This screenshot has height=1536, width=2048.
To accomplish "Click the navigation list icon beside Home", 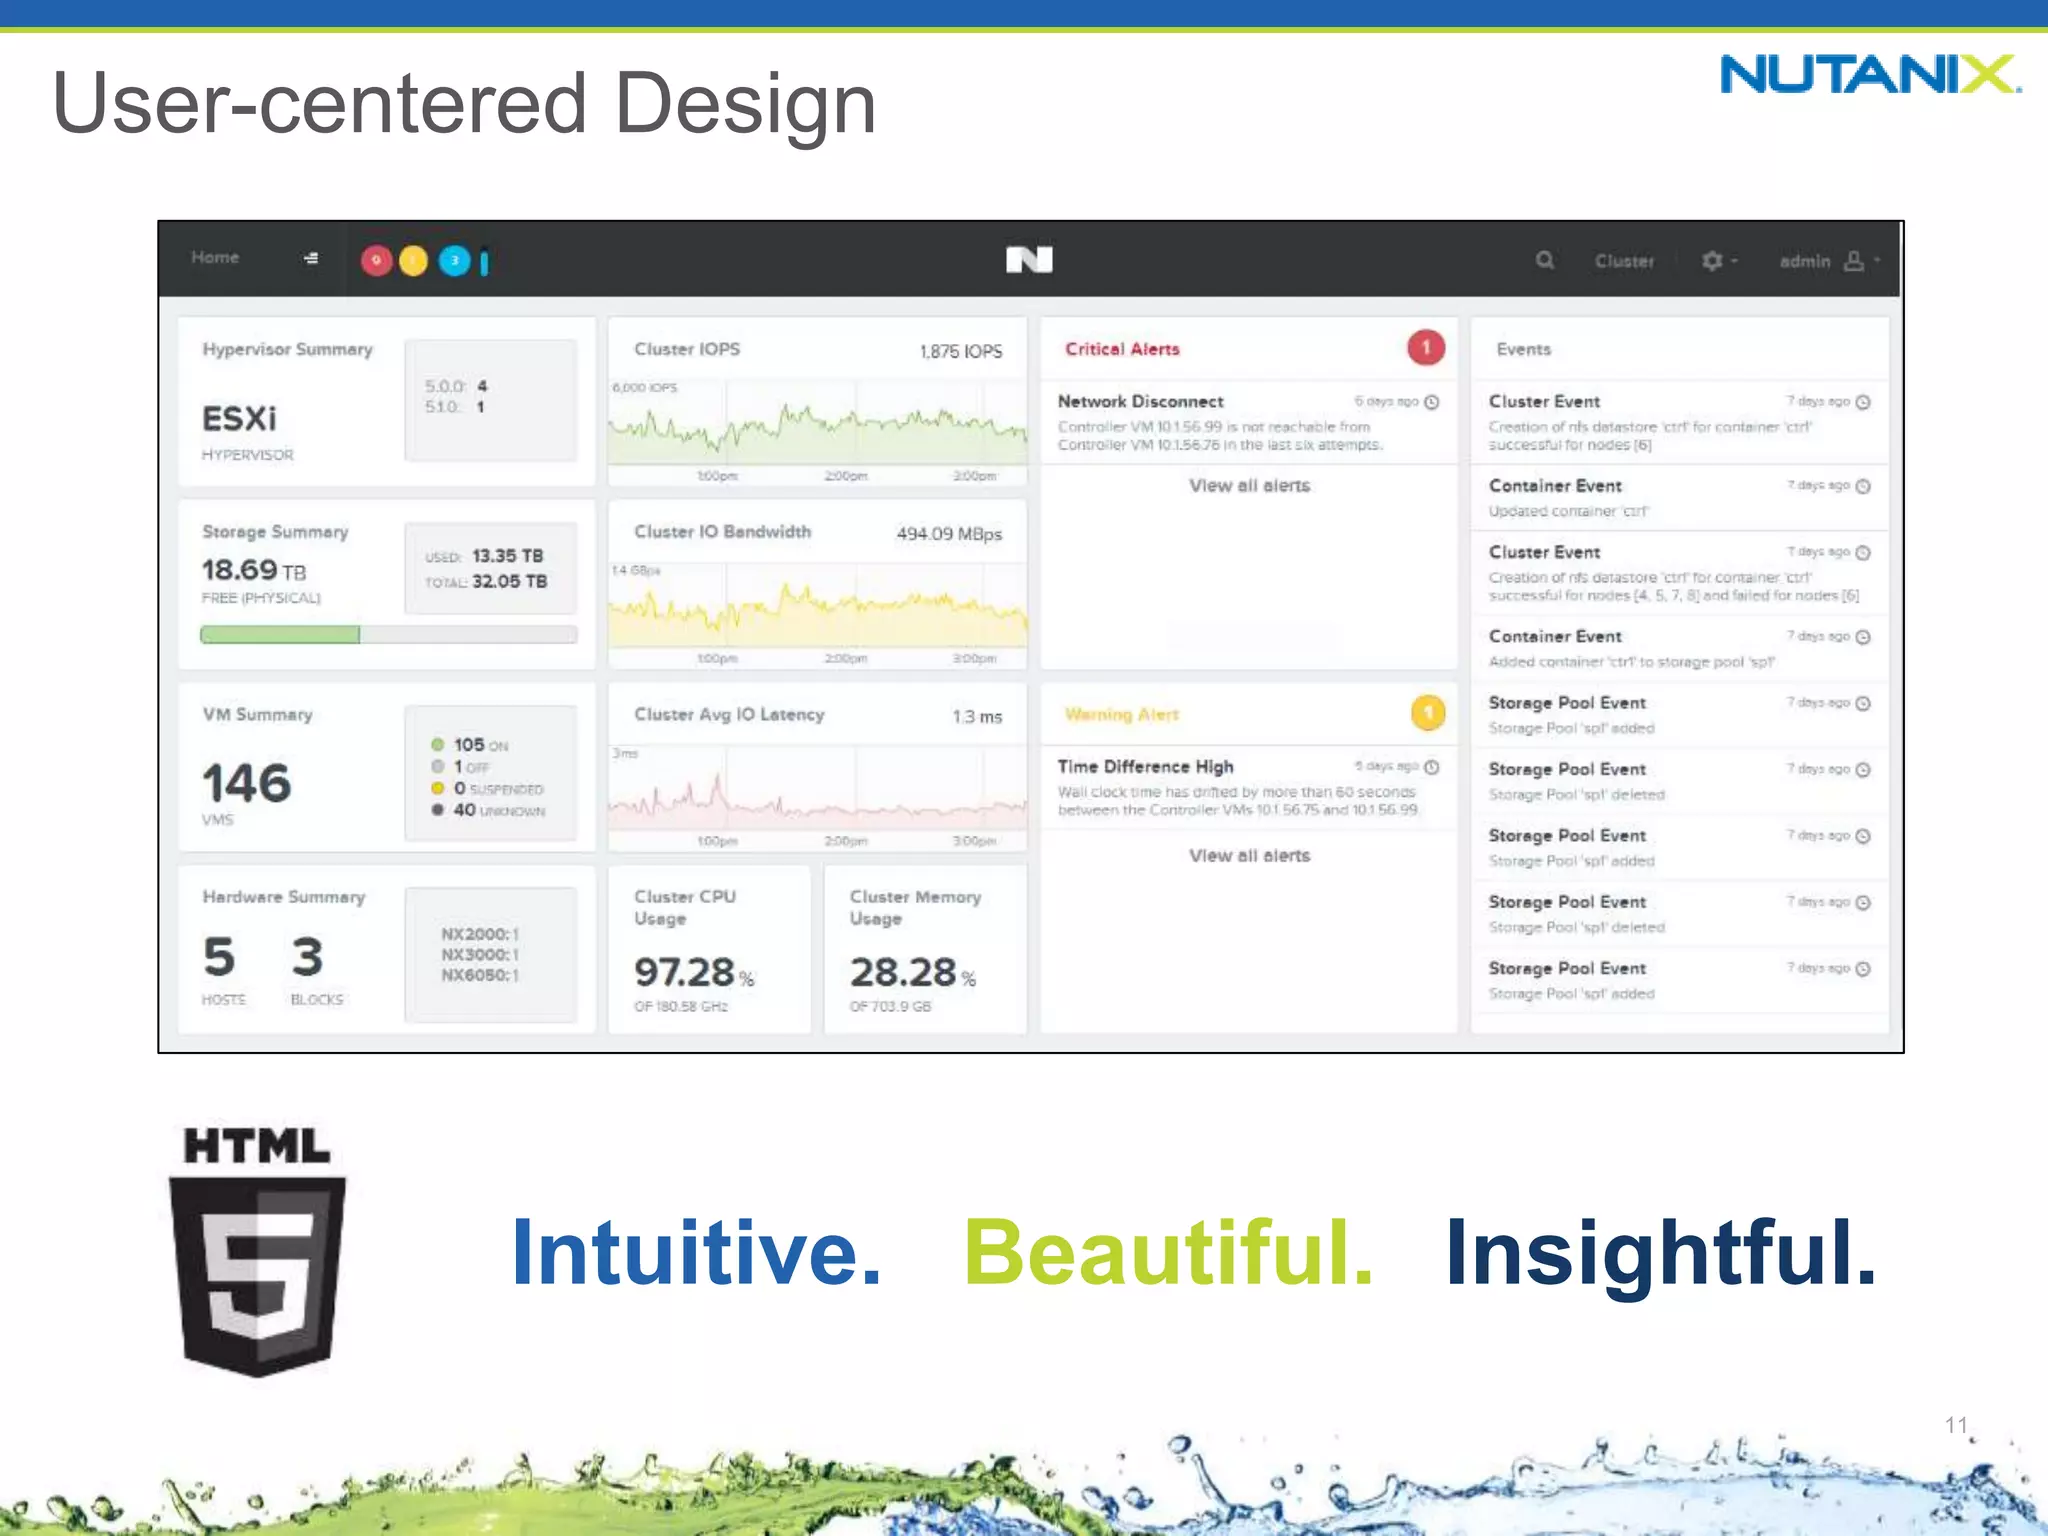I will (x=311, y=258).
